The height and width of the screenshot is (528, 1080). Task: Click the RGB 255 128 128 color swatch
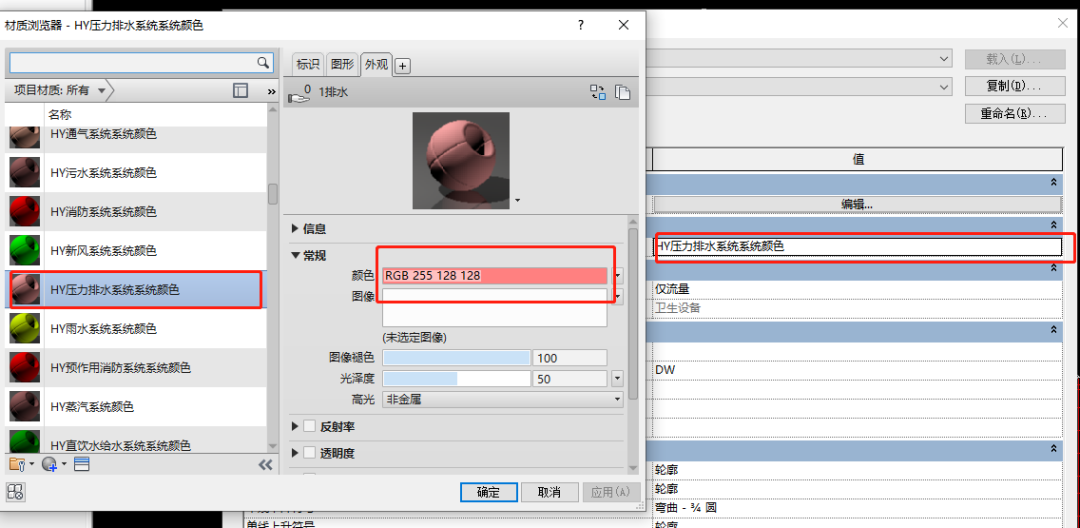[x=495, y=276]
